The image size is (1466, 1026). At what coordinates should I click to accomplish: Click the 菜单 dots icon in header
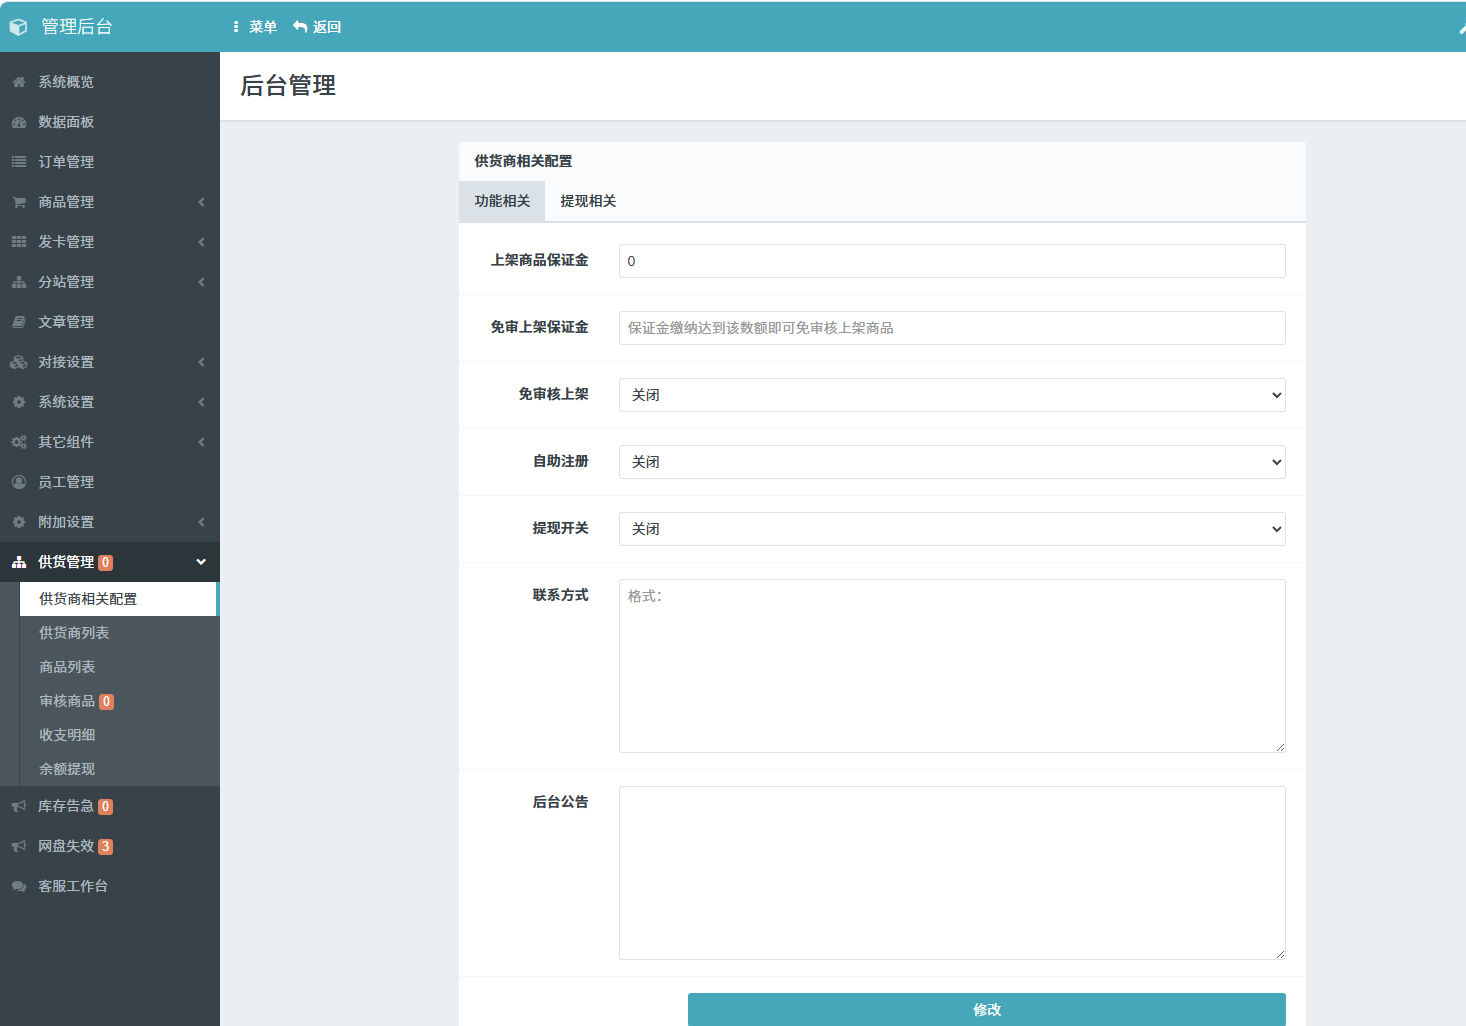[x=236, y=27]
